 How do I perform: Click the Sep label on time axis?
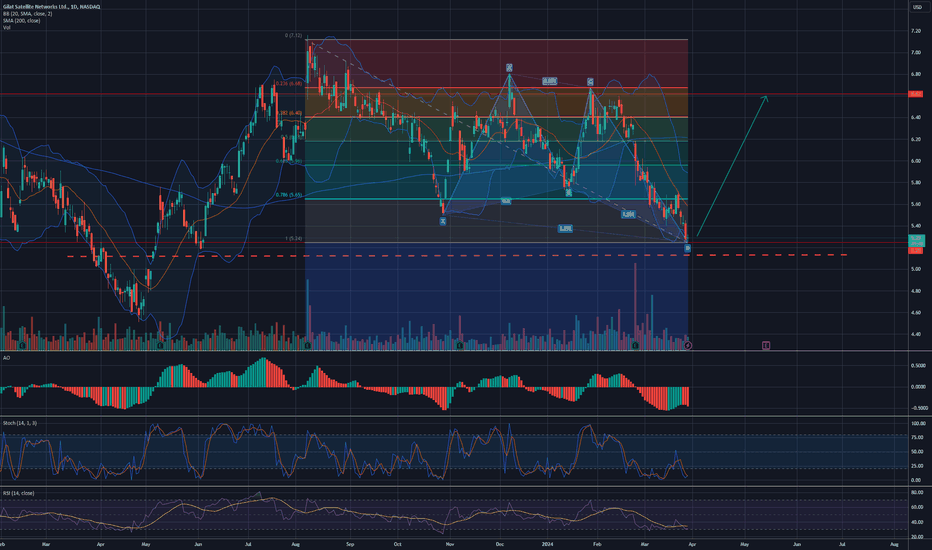tap(350, 544)
